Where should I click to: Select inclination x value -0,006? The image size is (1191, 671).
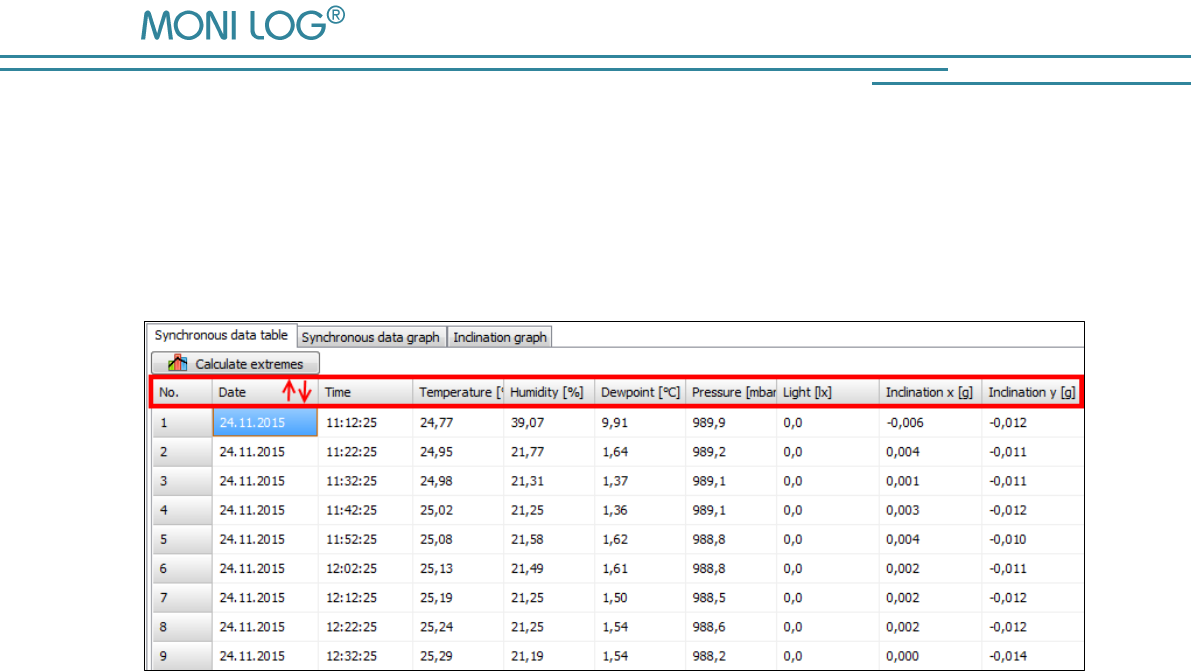tap(905, 423)
